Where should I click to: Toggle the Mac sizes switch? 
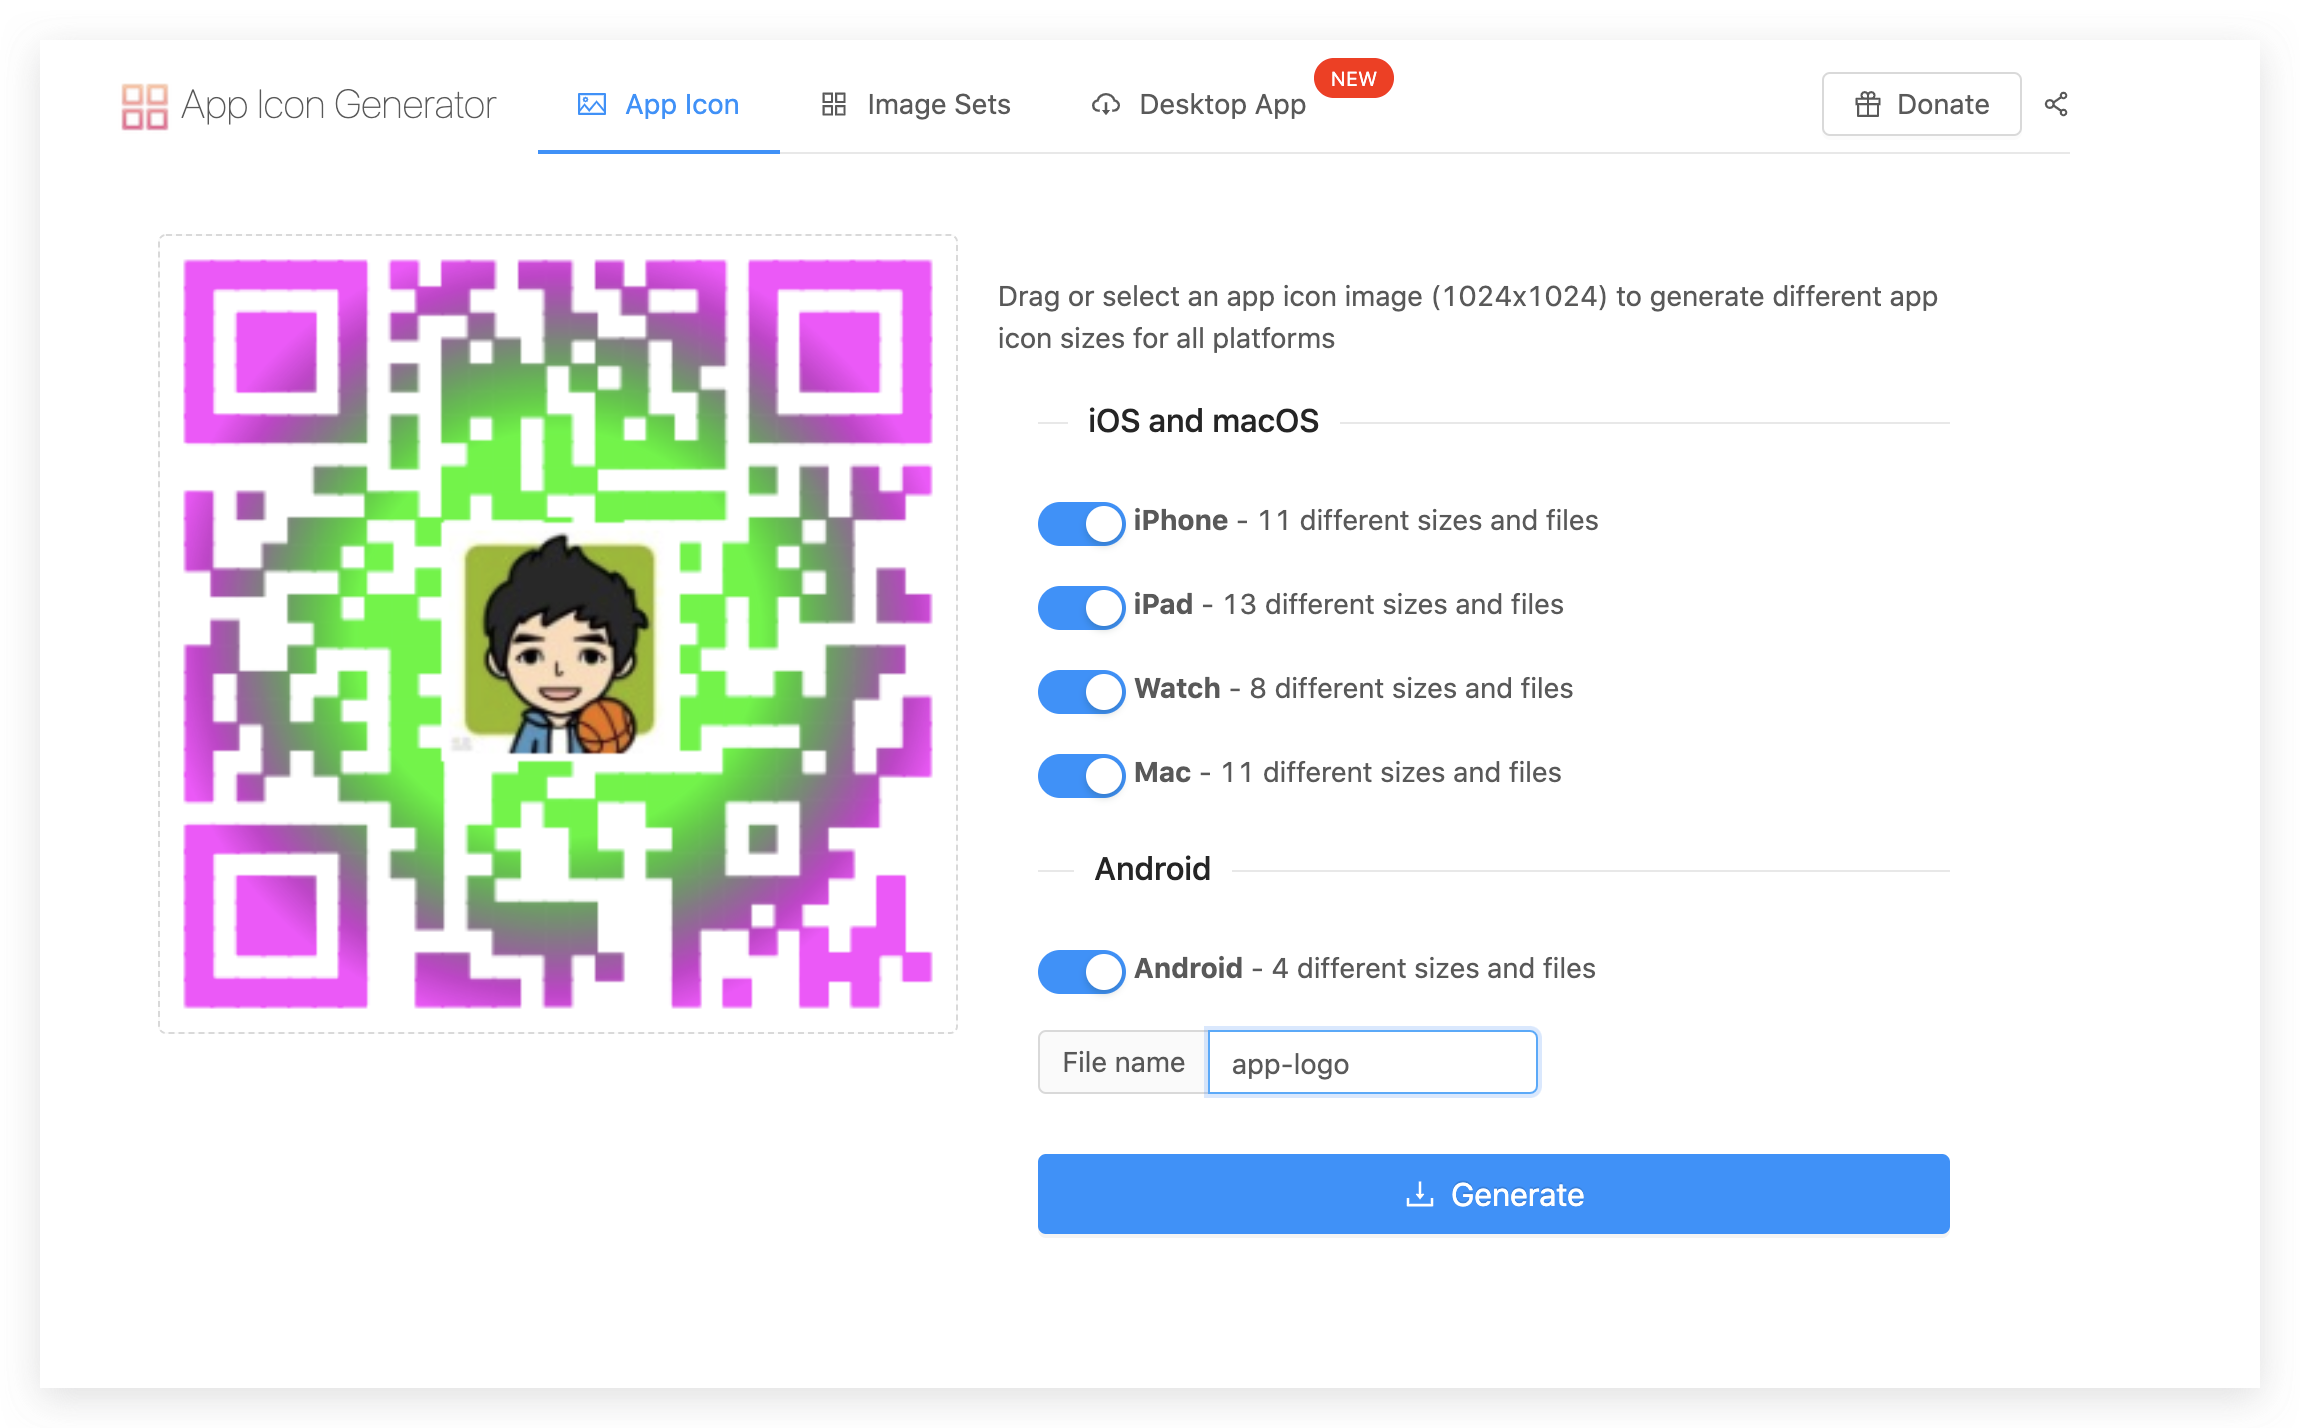click(1082, 775)
